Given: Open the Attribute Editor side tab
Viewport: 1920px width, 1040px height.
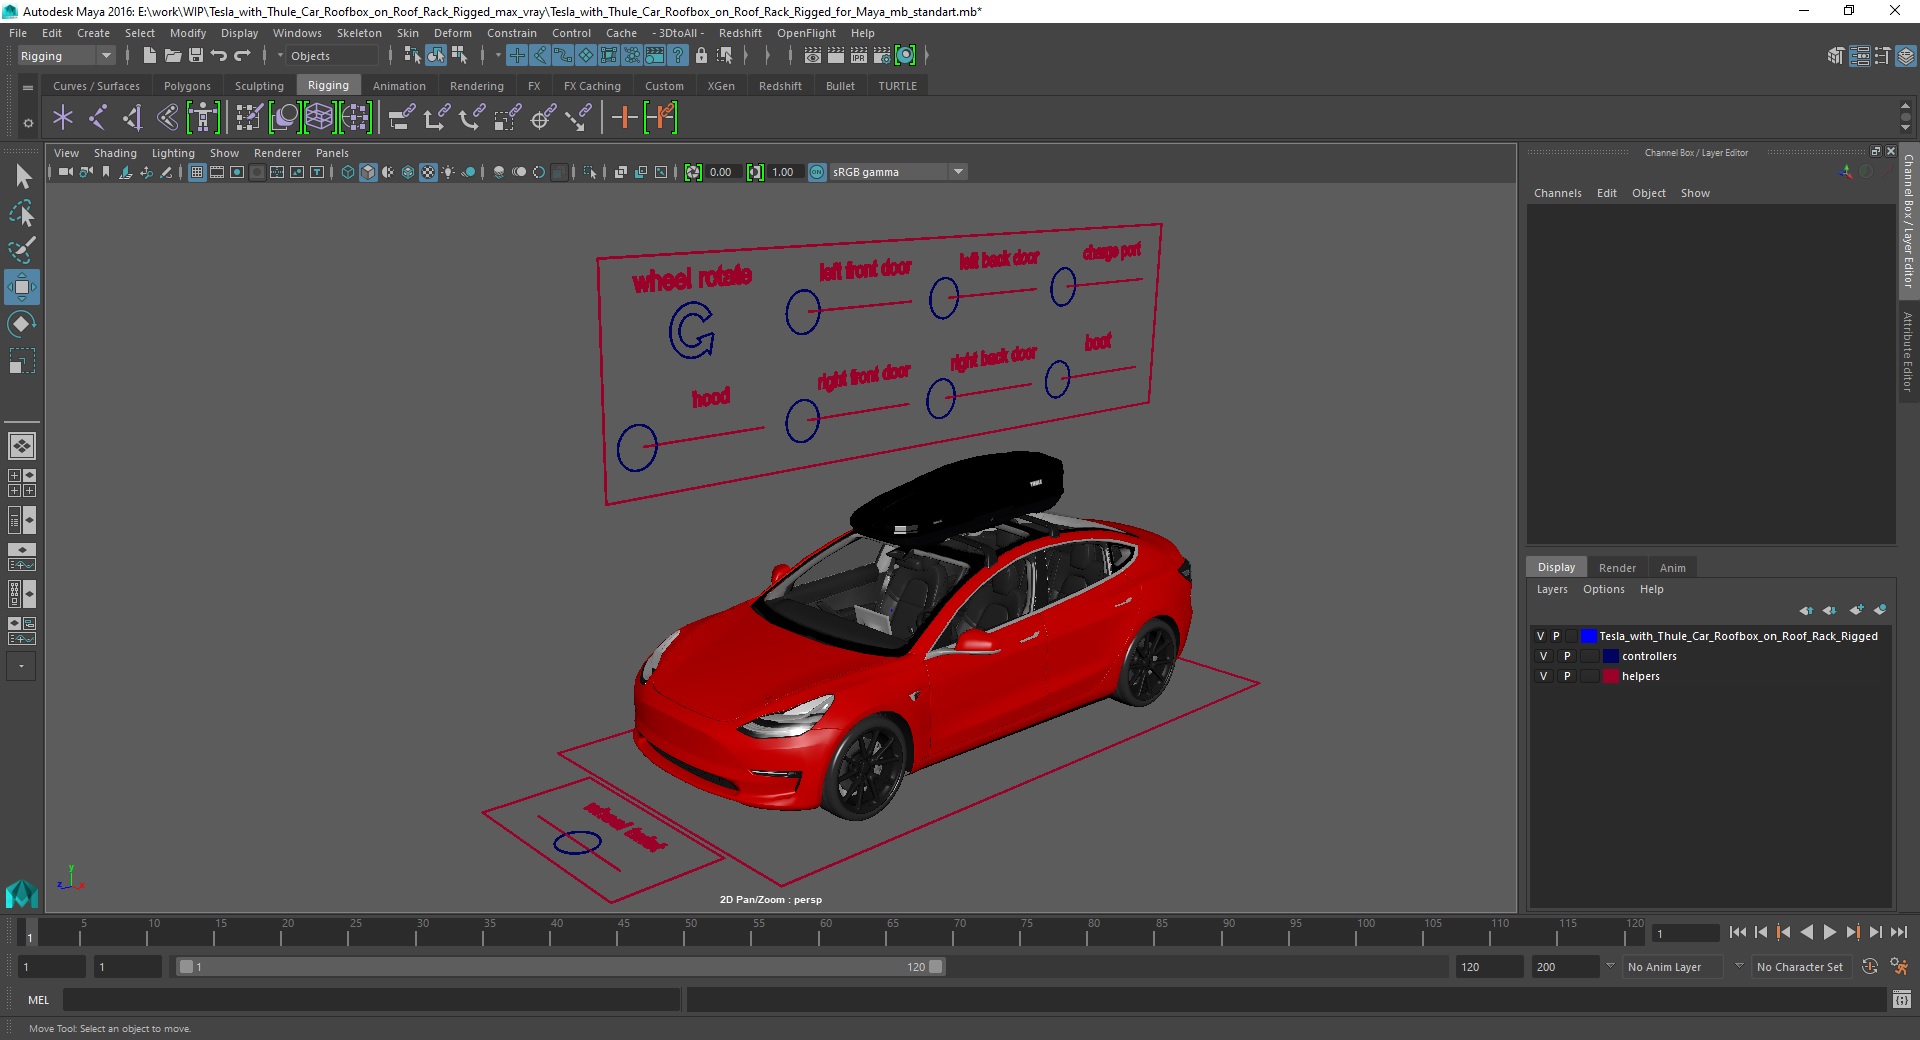Looking at the screenshot, I should (1908, 352).
